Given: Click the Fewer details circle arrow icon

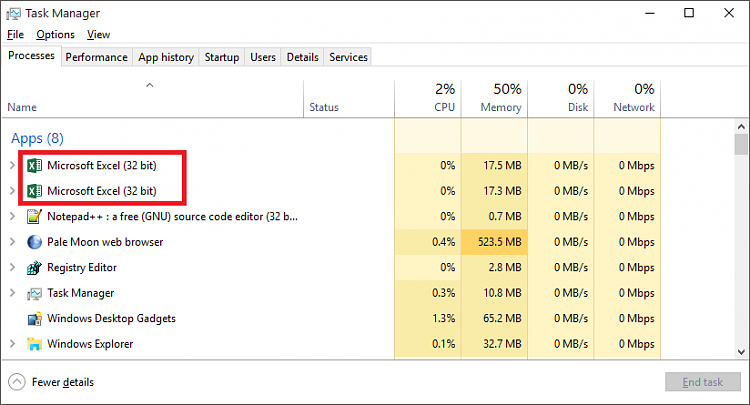Looking at the screenshot, I should tap(17, 382).
